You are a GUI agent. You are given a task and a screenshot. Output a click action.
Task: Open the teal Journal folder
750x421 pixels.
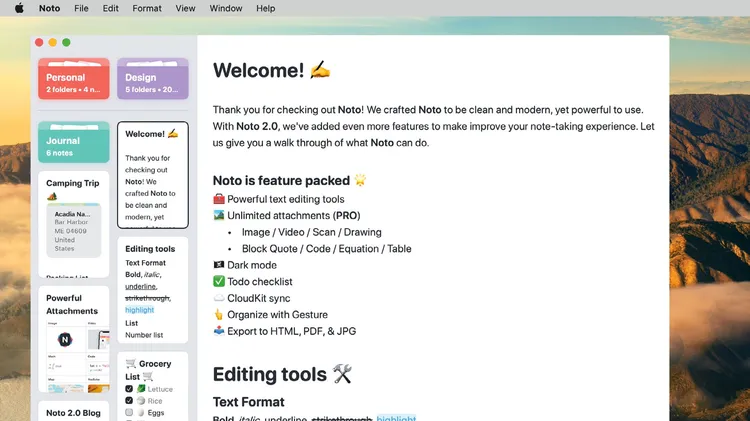[x=74, y=142]
